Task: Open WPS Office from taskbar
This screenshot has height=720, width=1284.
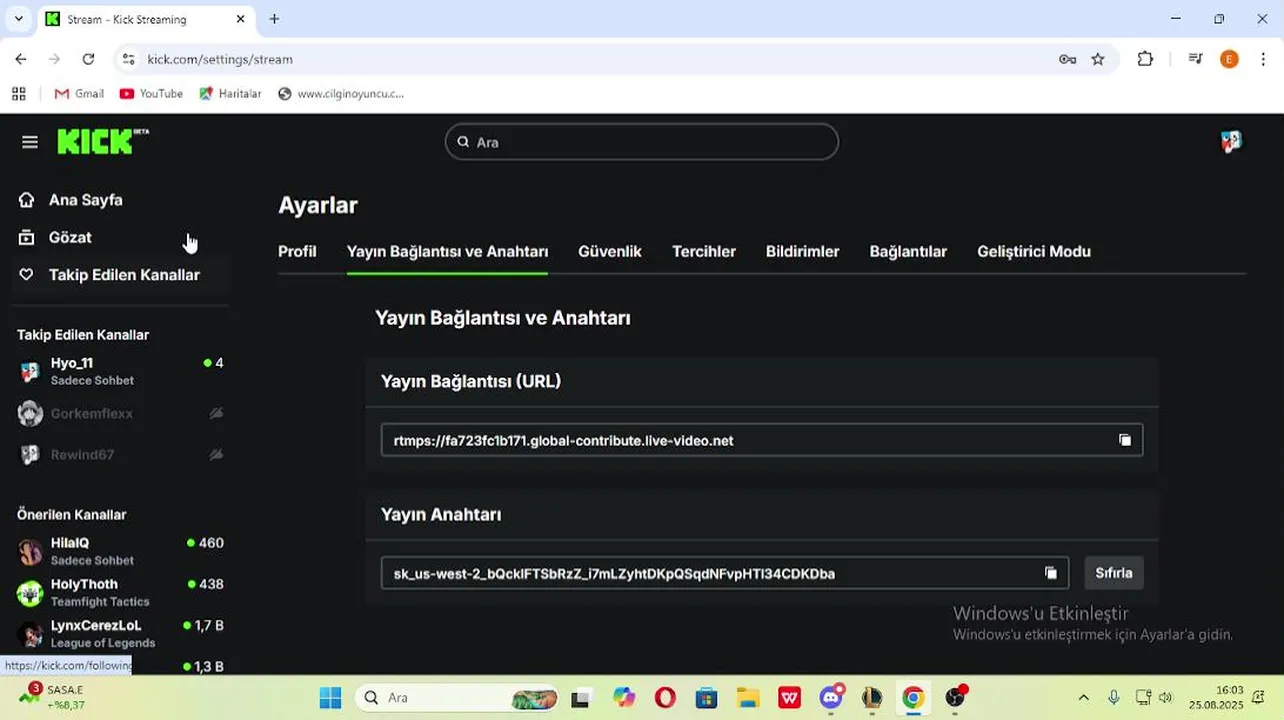Action: coord(789,697)
